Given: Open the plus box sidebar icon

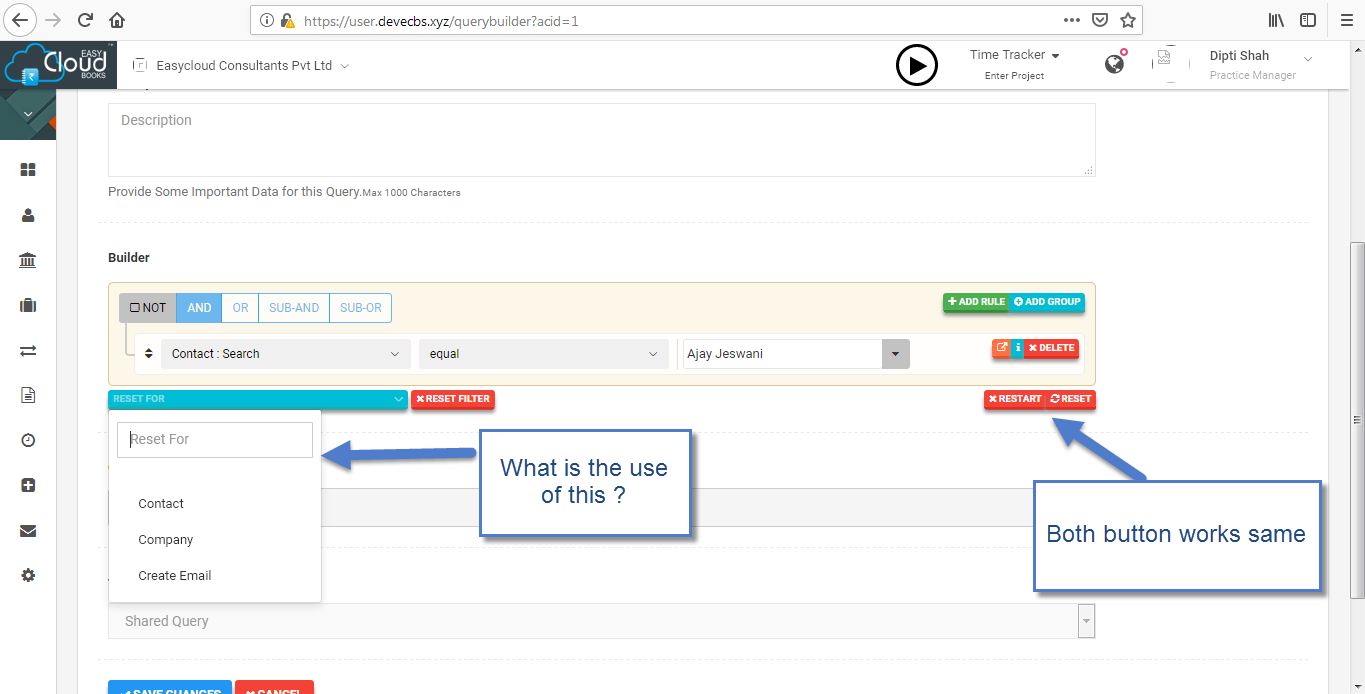Looking at the screenshot, I should tap(28, 485).
